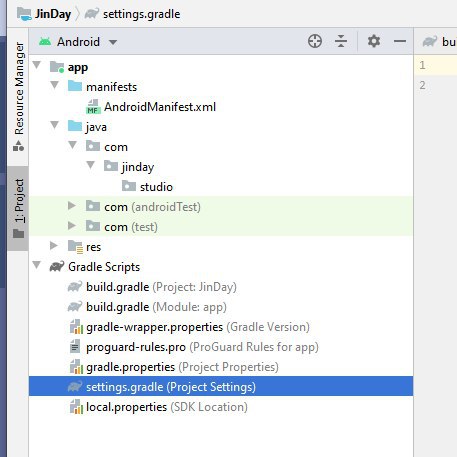Screen dimensions: 457x457
Task: Select gradle.properties (Project Properties)
Action: [182, 367]
